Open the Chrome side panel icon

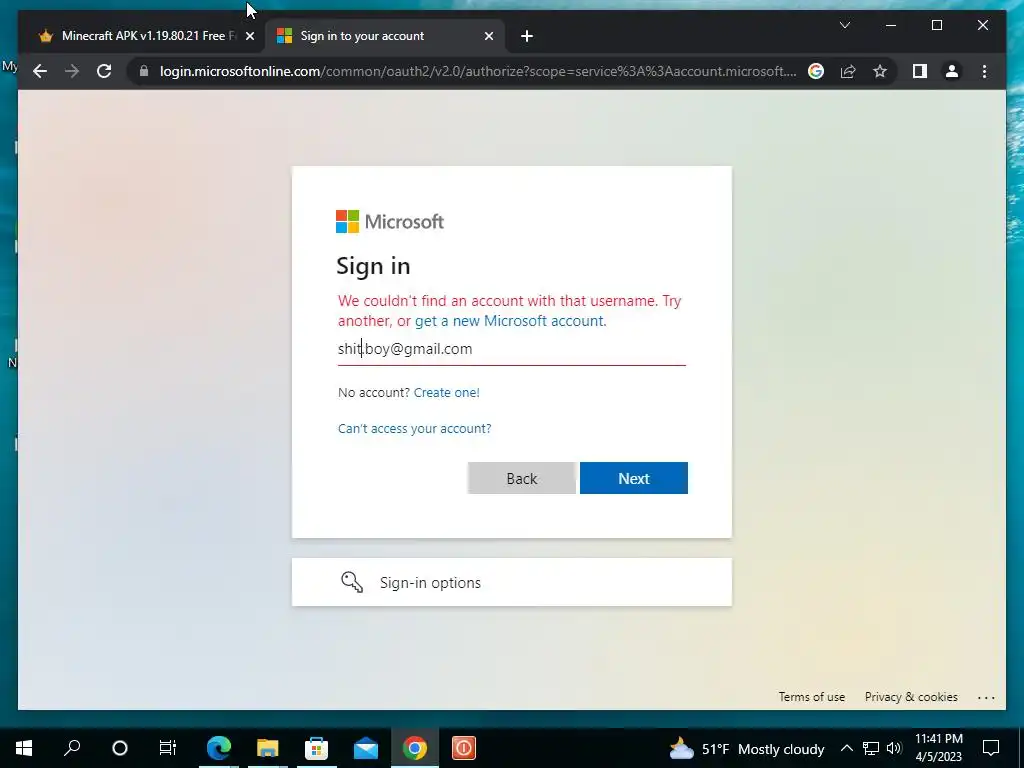click(x=920, y=71)
